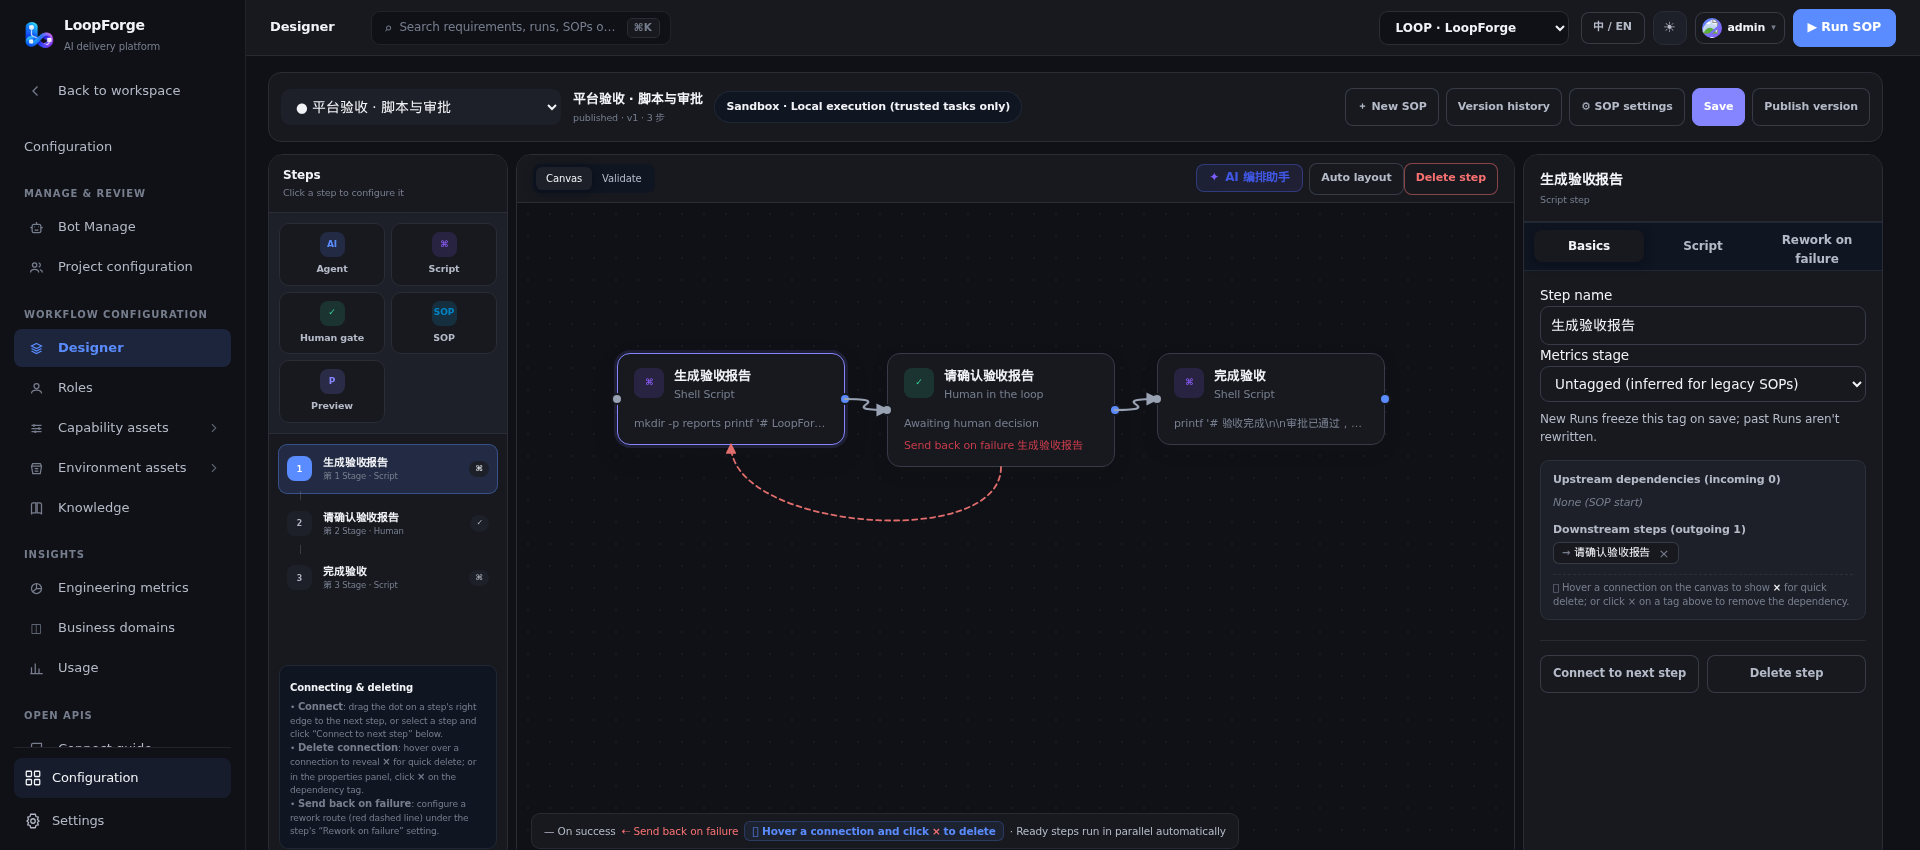Open the AI 编排助手 assistant

1249,178
